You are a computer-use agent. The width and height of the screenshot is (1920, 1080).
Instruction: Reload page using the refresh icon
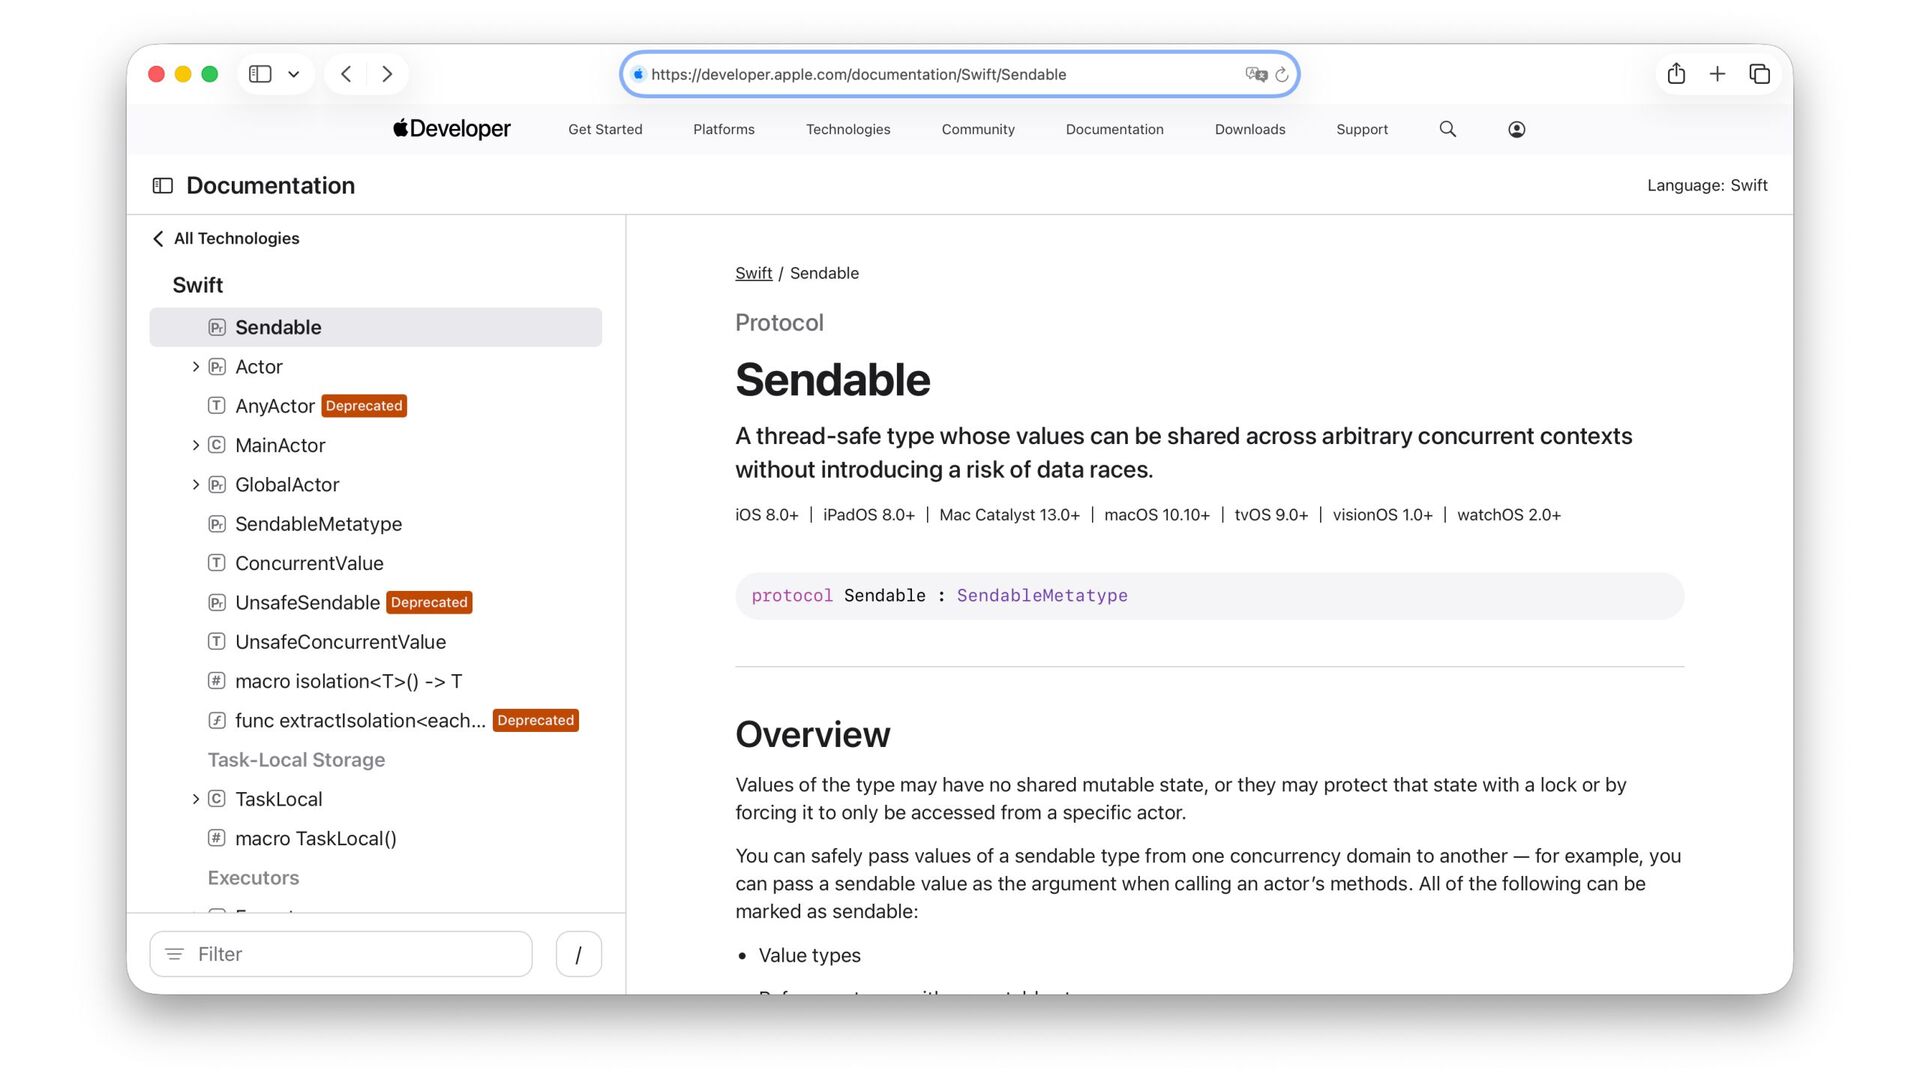[1282, 75]
